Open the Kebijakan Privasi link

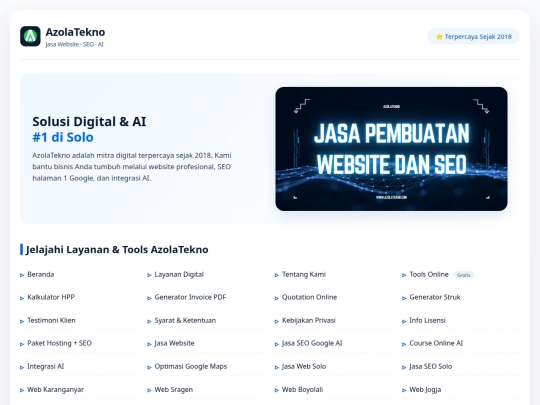tap(309, 320)
